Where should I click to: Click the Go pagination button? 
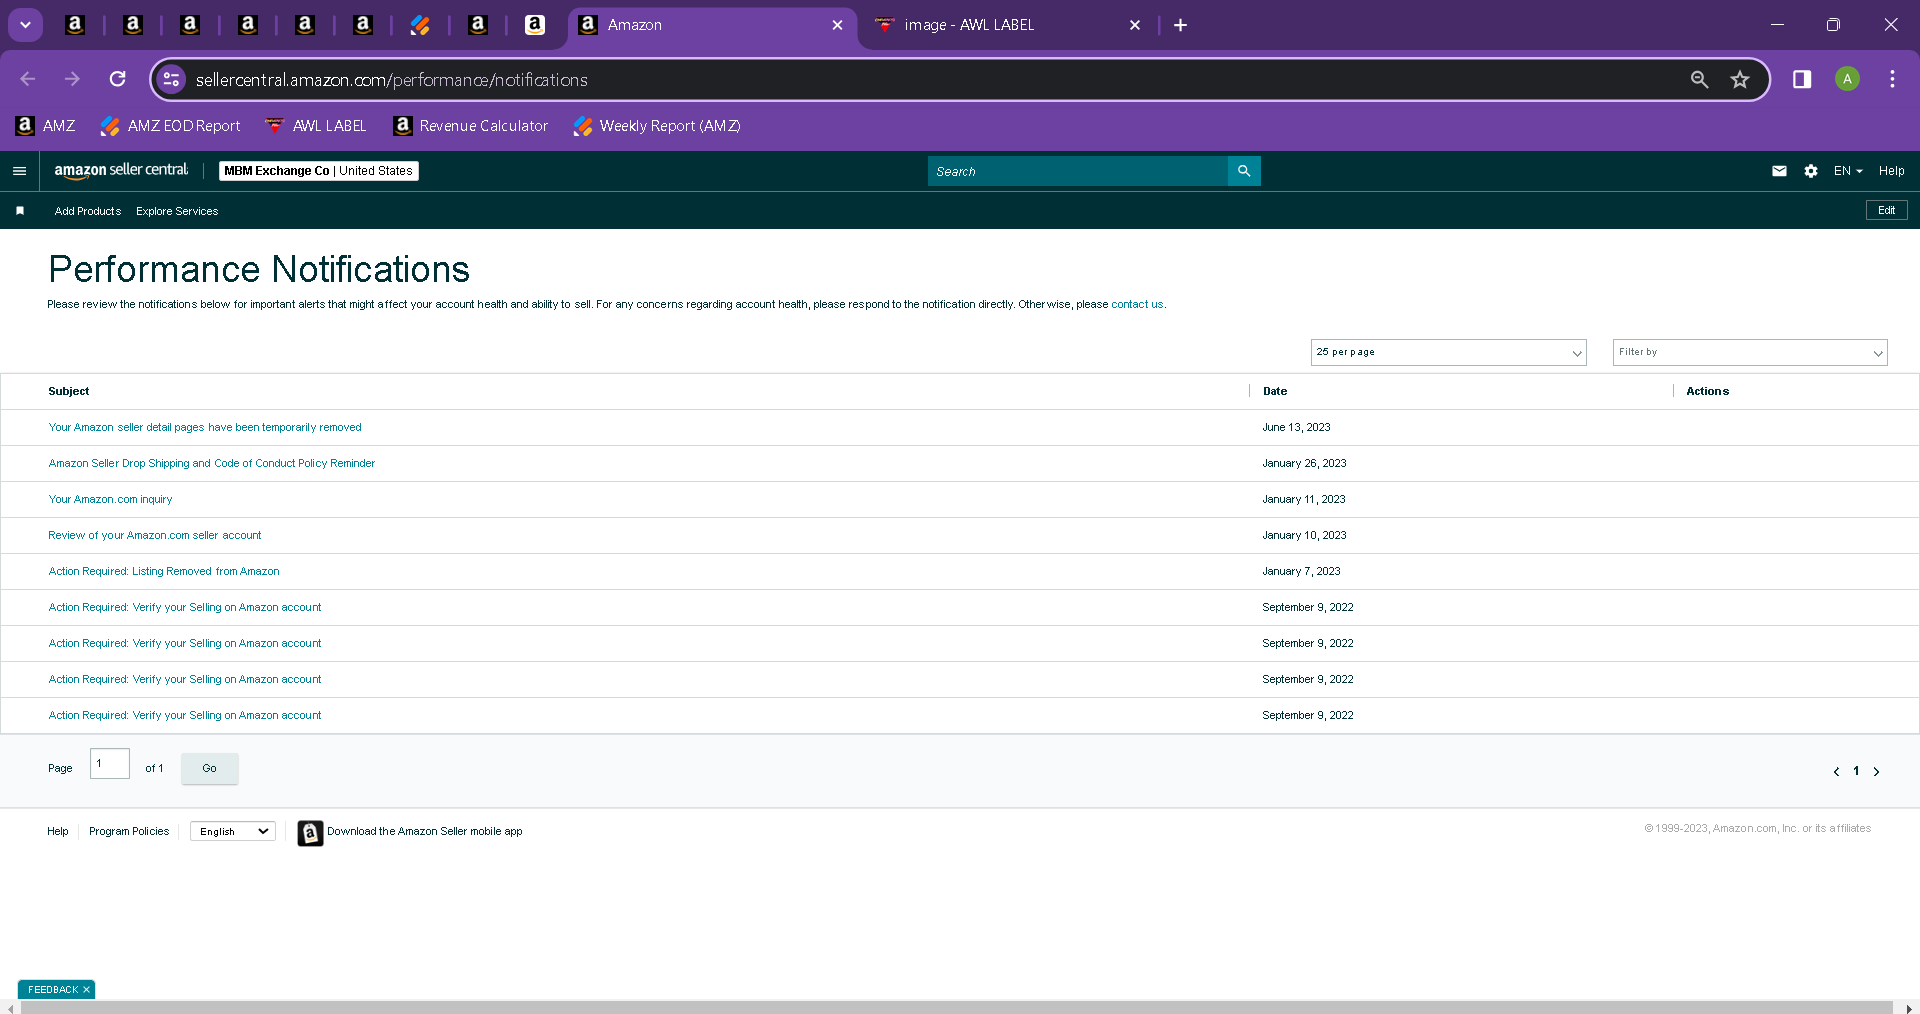pyautogui.click(x=210, y=768)
